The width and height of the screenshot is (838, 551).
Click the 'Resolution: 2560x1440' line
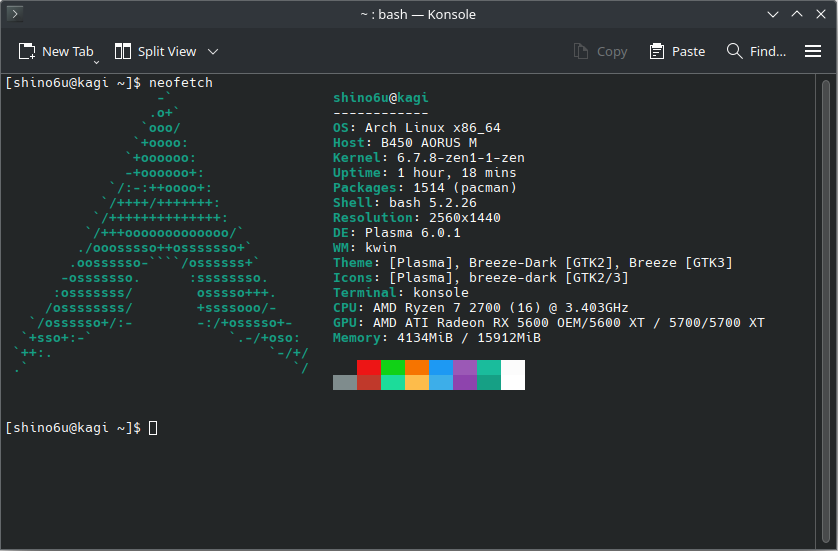417,218
